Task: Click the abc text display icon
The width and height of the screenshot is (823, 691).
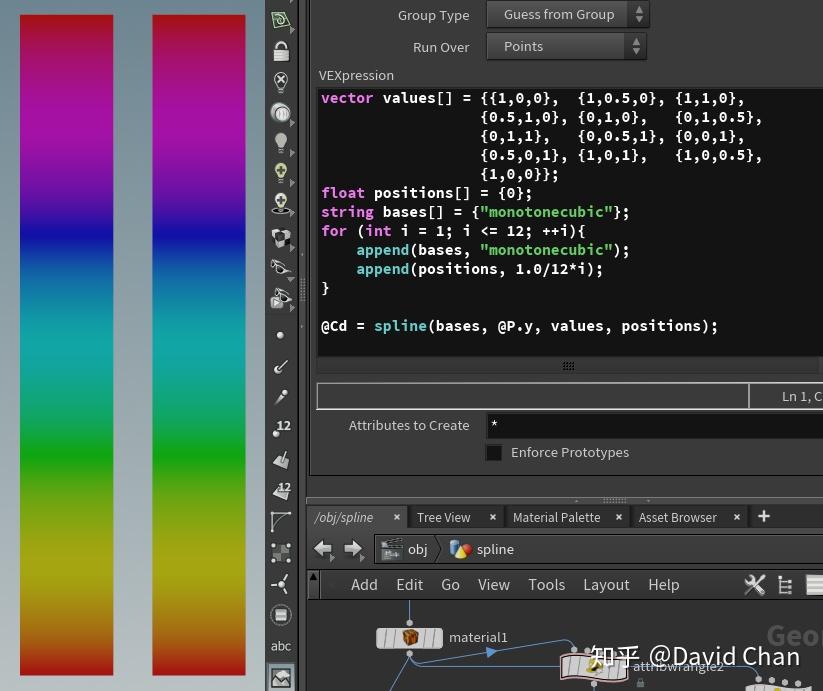Action: click(281, 646)
